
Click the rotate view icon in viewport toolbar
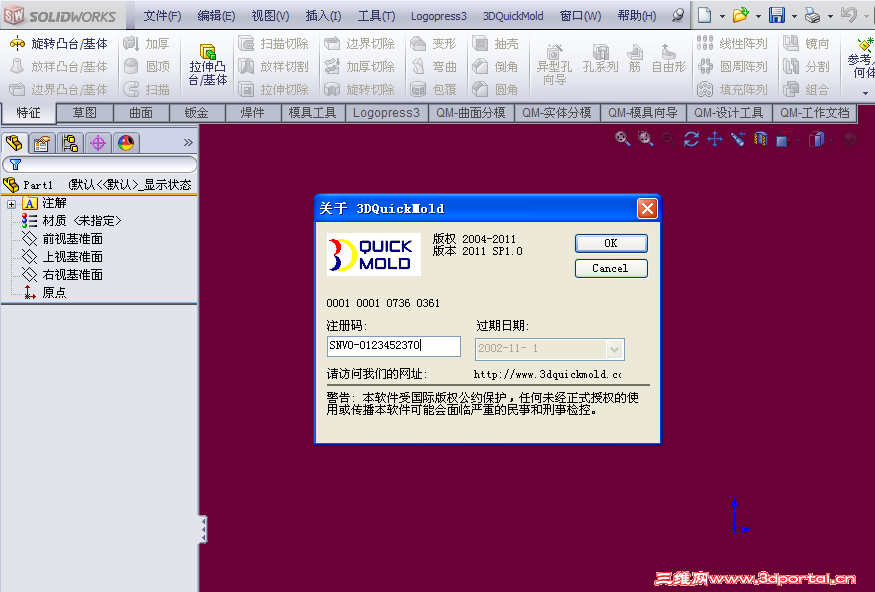[x=691, y=138]
